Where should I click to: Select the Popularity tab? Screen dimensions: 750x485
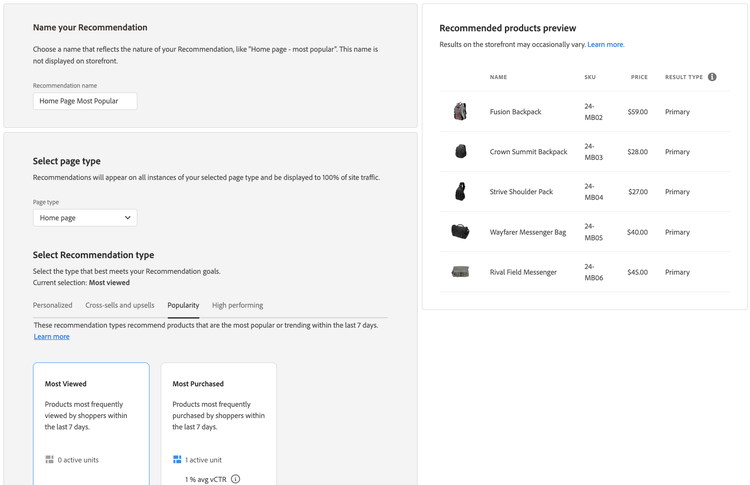click(183, 305)
